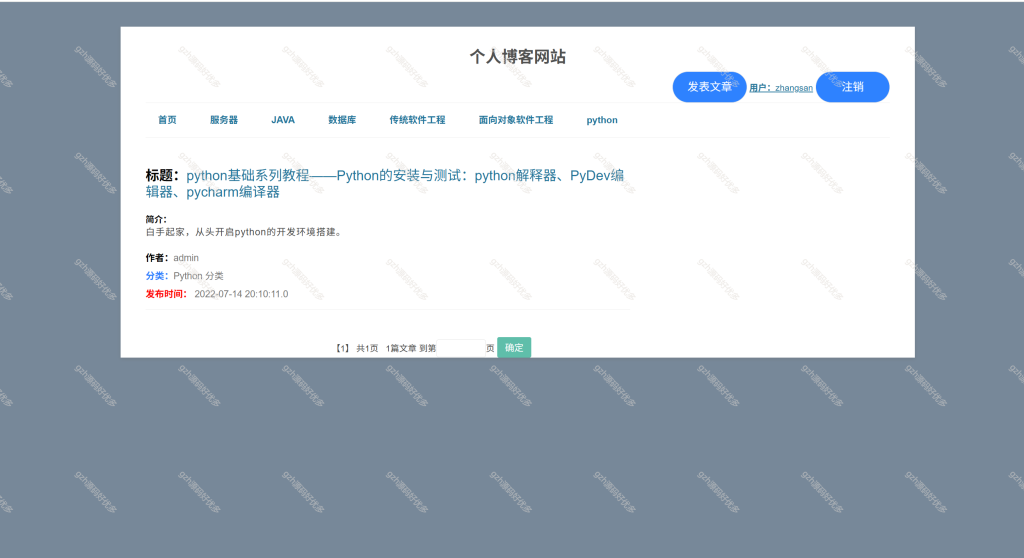Go to the 首页 nav item
This screenshot has width=1024, height=558.
[167, 120]
